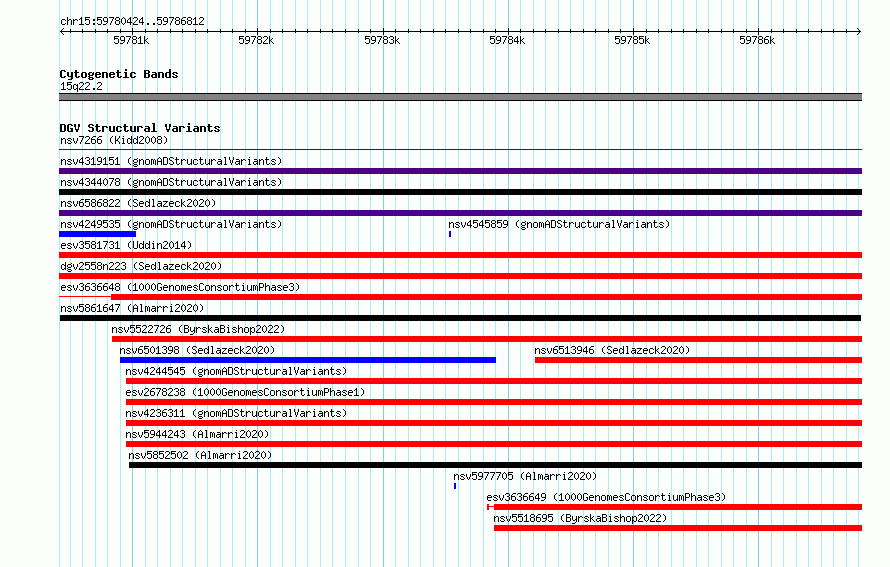The image size is (890, 567).
Task: Click nsv4236311 gnomAD variant label
Action: tap(236, 413)
